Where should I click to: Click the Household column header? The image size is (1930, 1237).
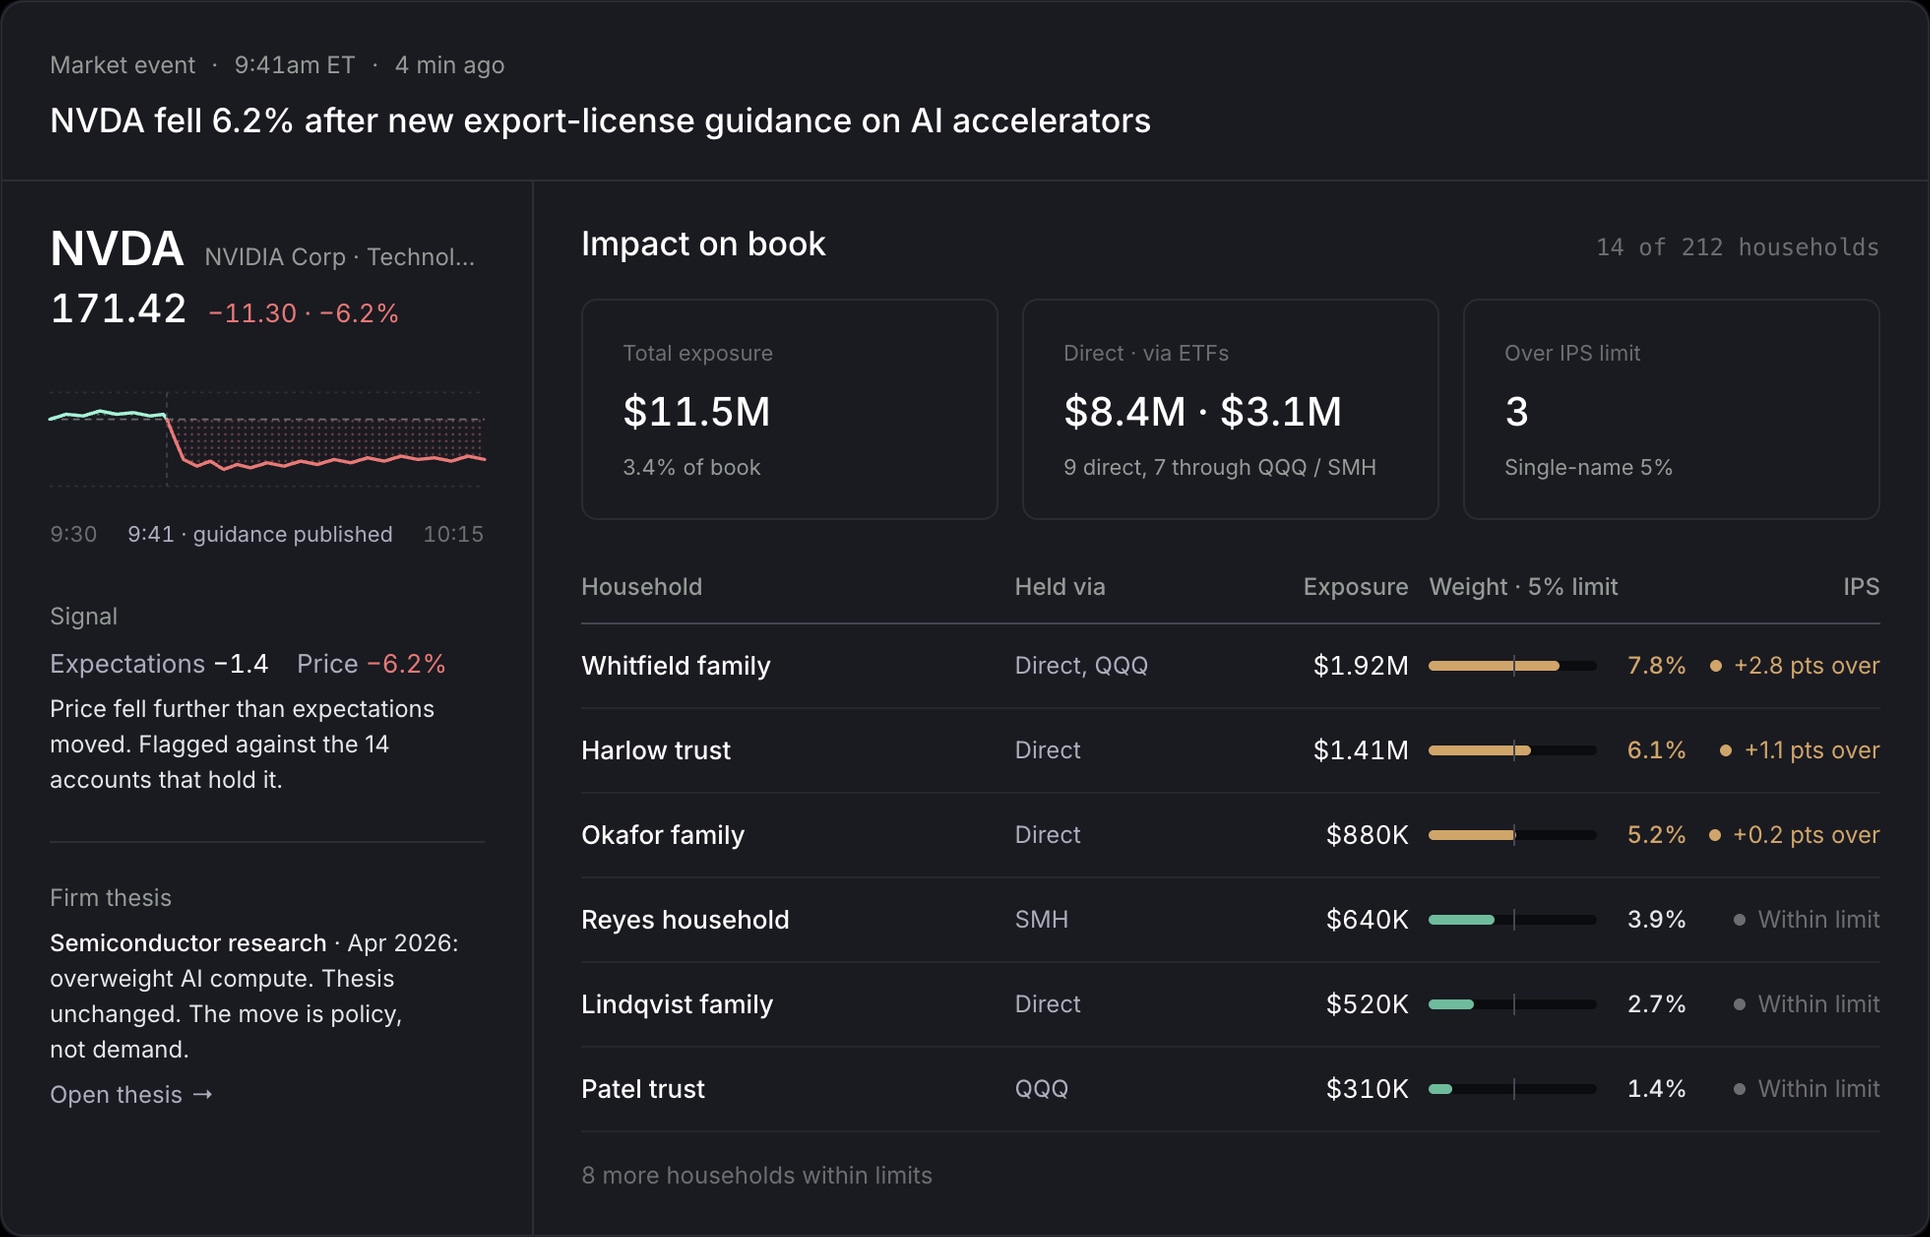click(x=642, y=587)
